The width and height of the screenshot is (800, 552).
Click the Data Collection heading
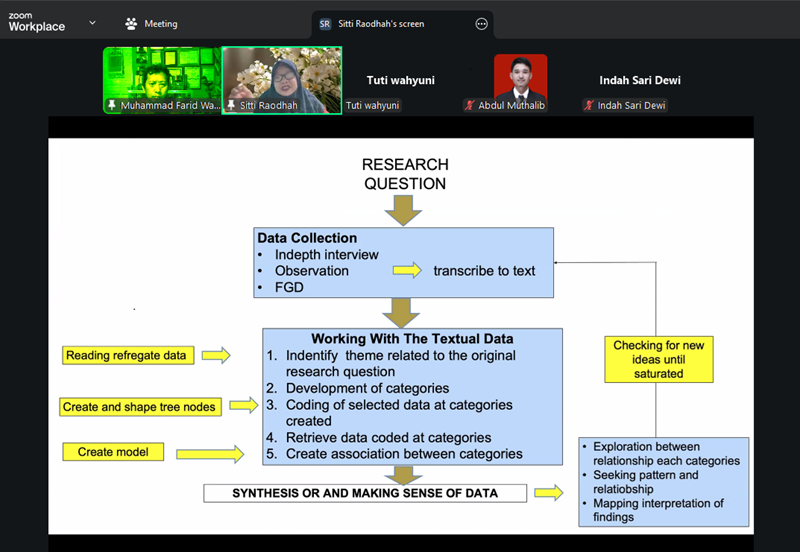tap(307, 238)
